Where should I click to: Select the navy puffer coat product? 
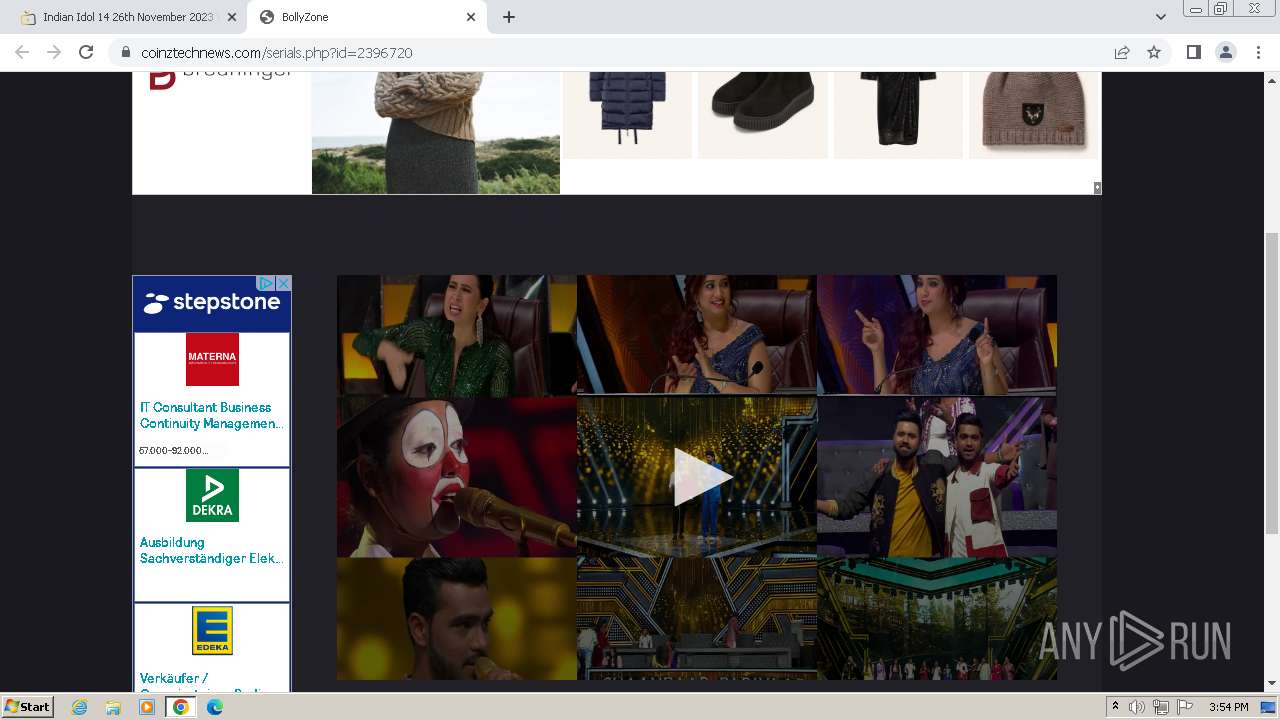point(627,115)
